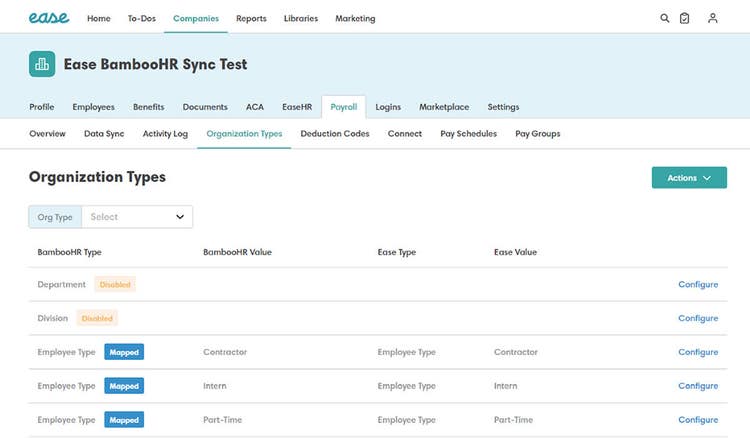Open the Connect sub-tab
Image resolution: width=750 pixels, height=438 pixels.
click(405, 133)
